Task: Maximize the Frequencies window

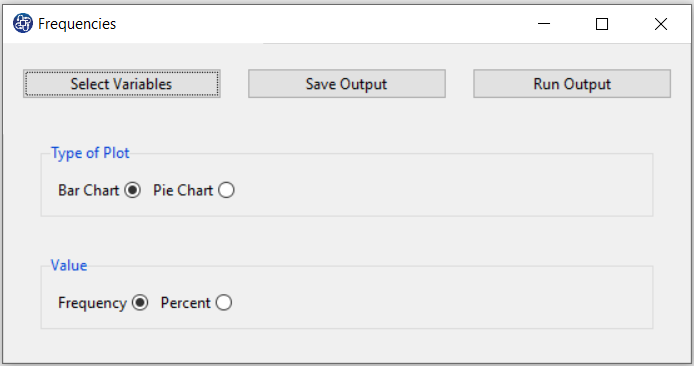Action: coord(602,23)
